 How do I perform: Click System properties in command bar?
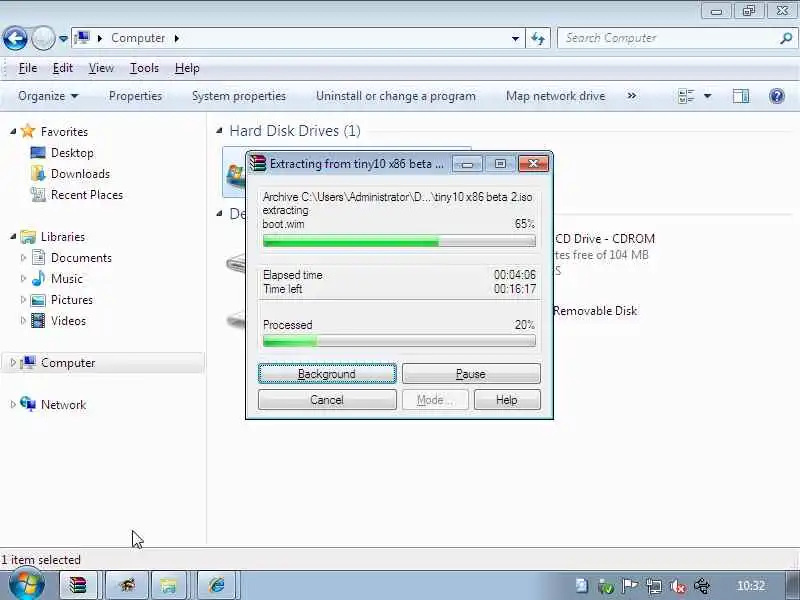coord(239,96)
